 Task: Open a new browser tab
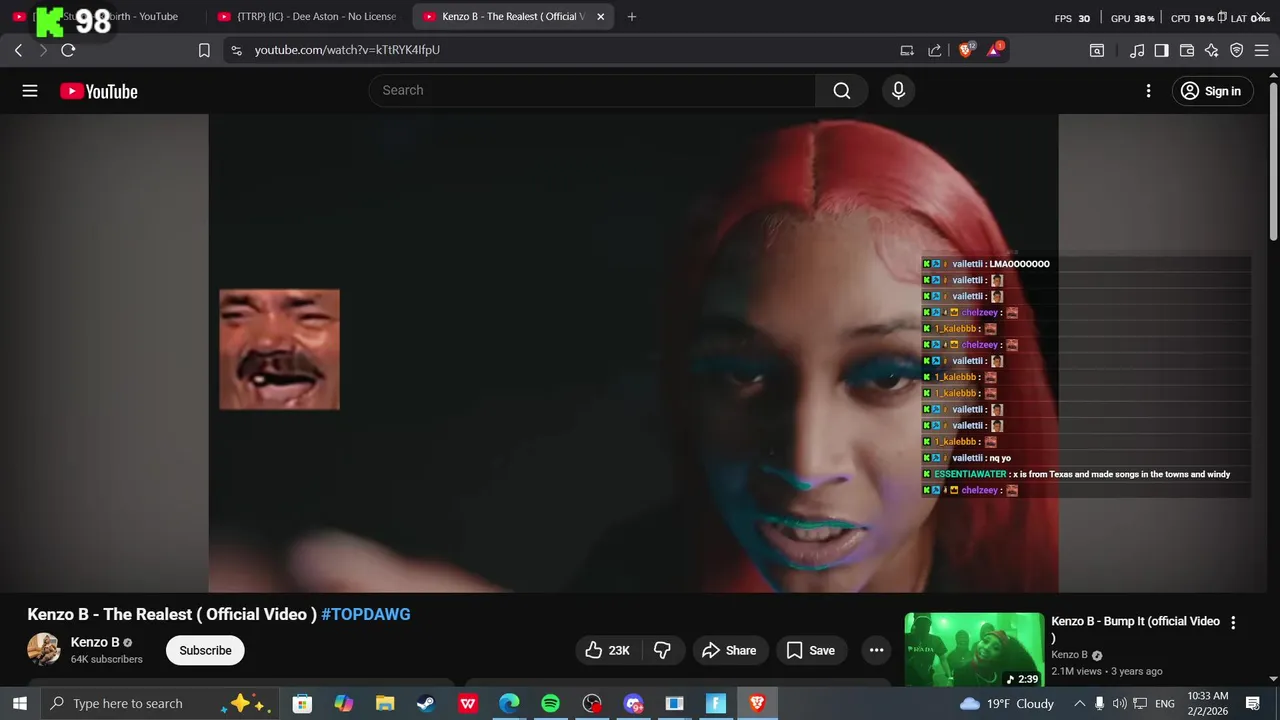pos(631,16)
